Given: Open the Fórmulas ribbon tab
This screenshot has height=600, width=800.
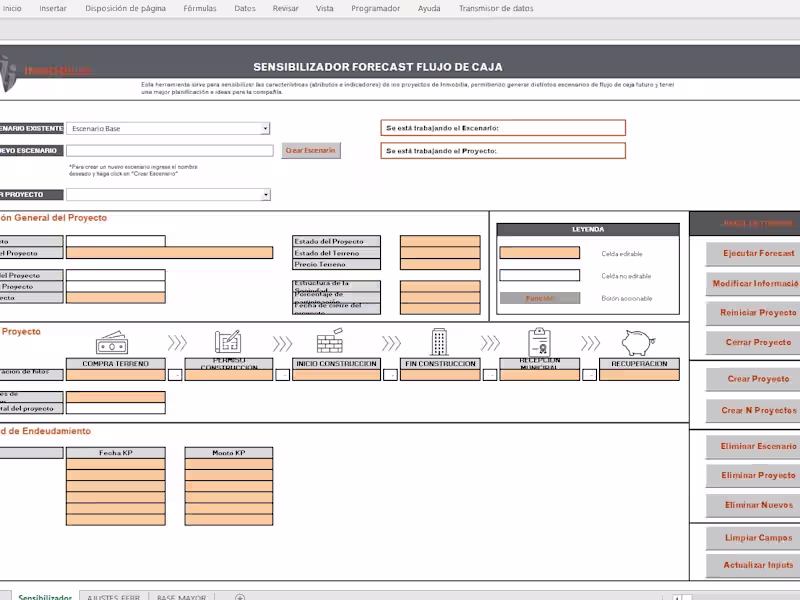Looking at the screenshot, I should tap(200, 8).
